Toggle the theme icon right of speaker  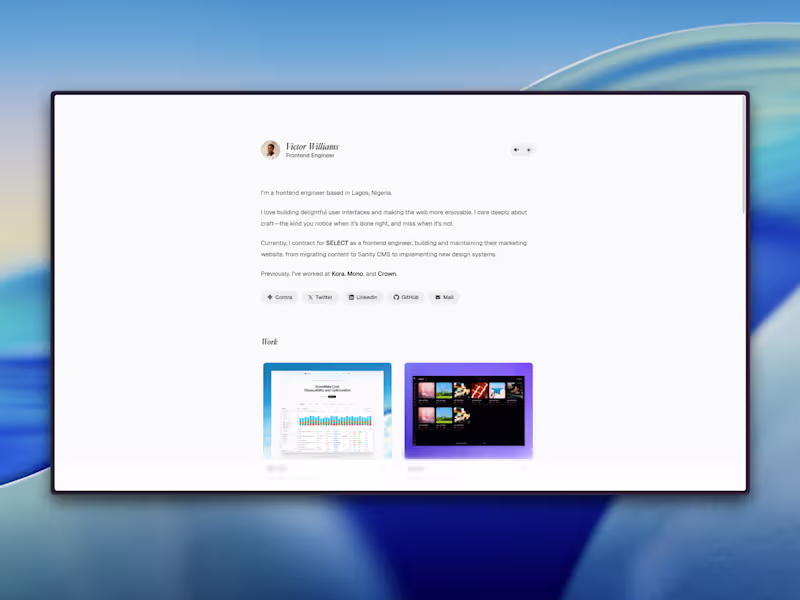click(x=529, y=150)
